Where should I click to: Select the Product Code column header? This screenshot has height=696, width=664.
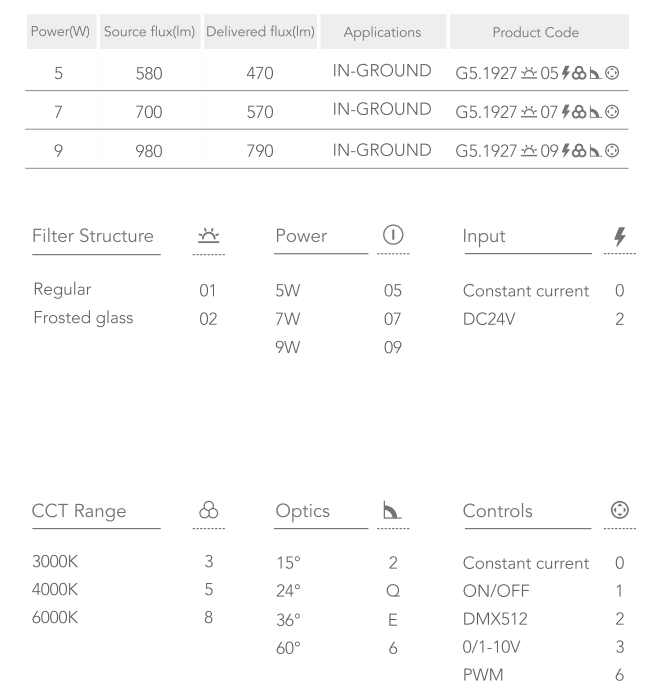coord(536,33)
